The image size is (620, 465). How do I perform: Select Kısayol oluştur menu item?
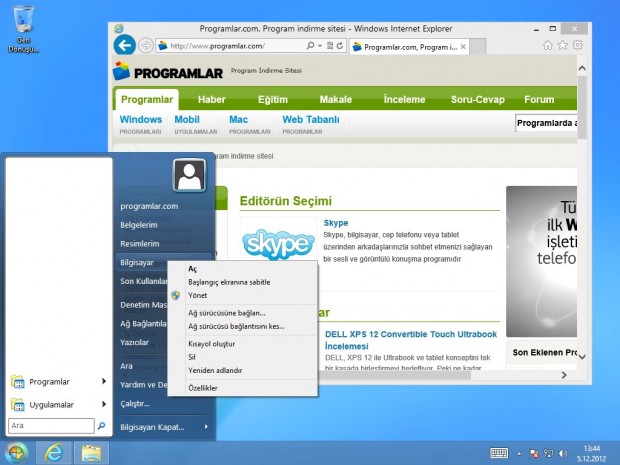243,344
